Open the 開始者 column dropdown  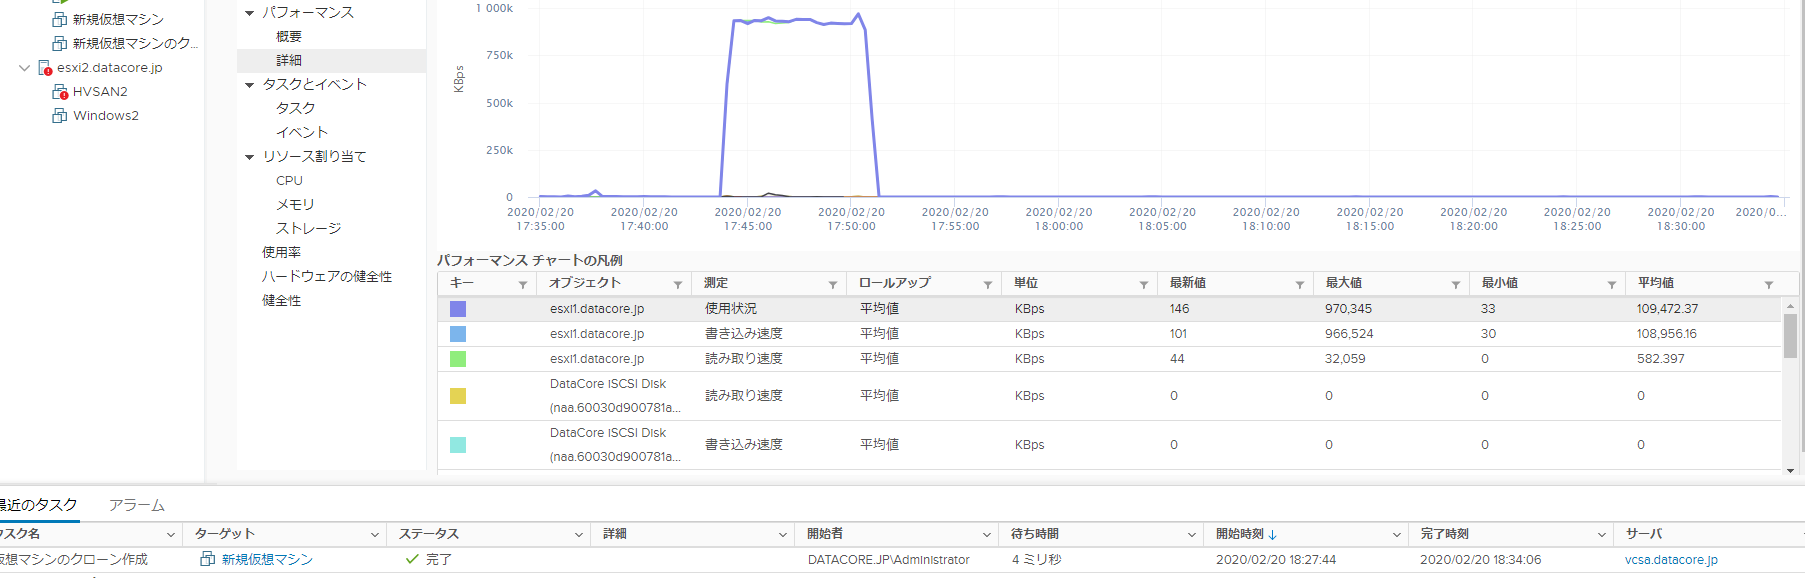pyautogui.click(x=987, y=535)
